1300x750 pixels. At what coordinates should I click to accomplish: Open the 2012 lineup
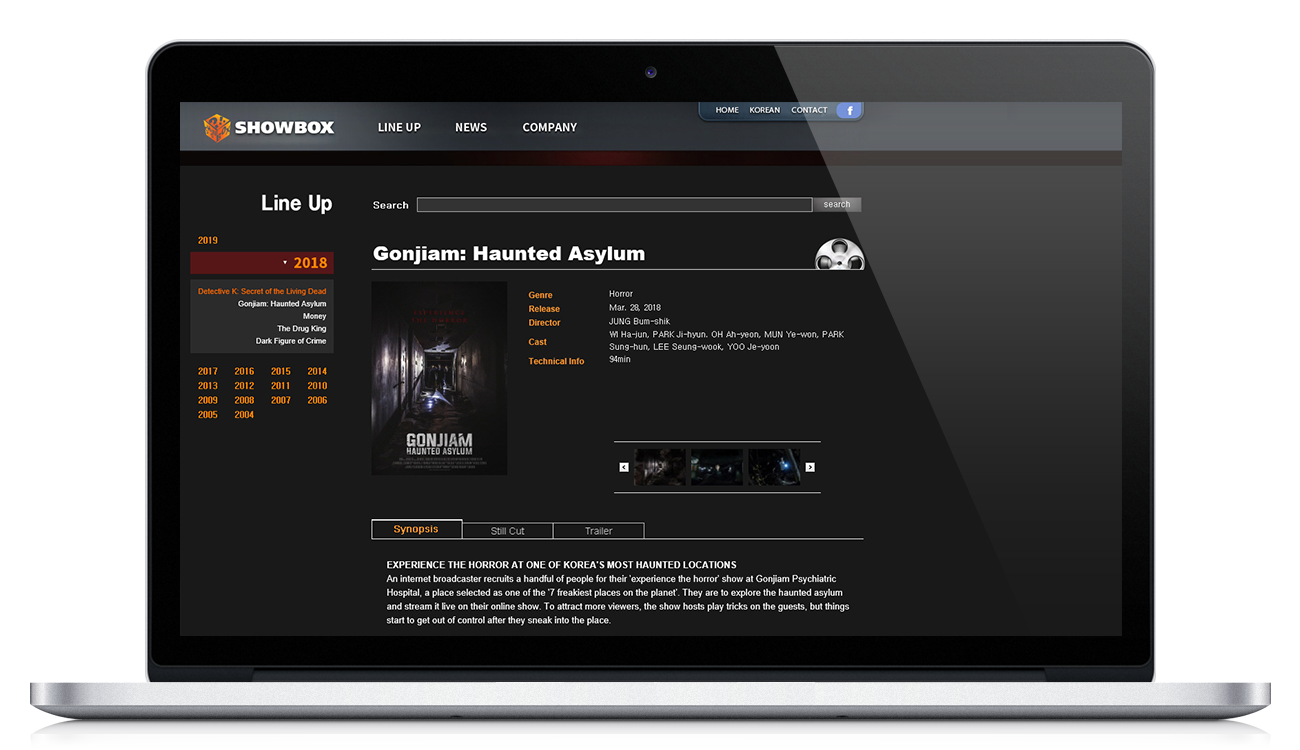[x=244, y=386]
